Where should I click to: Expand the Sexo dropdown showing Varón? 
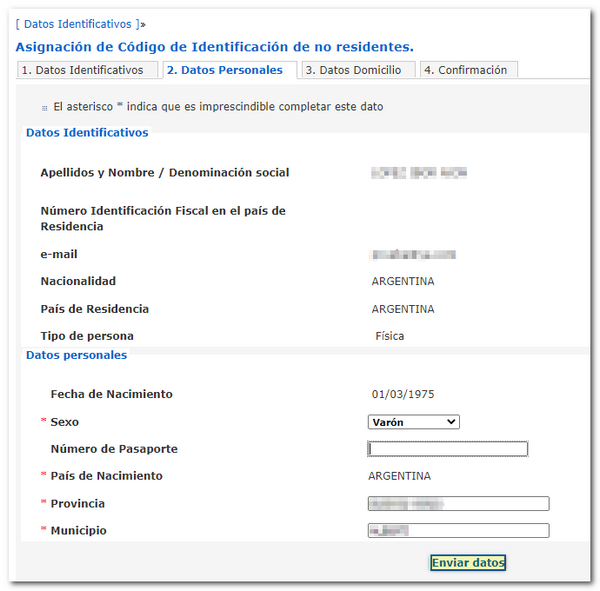tap(414, 422)
